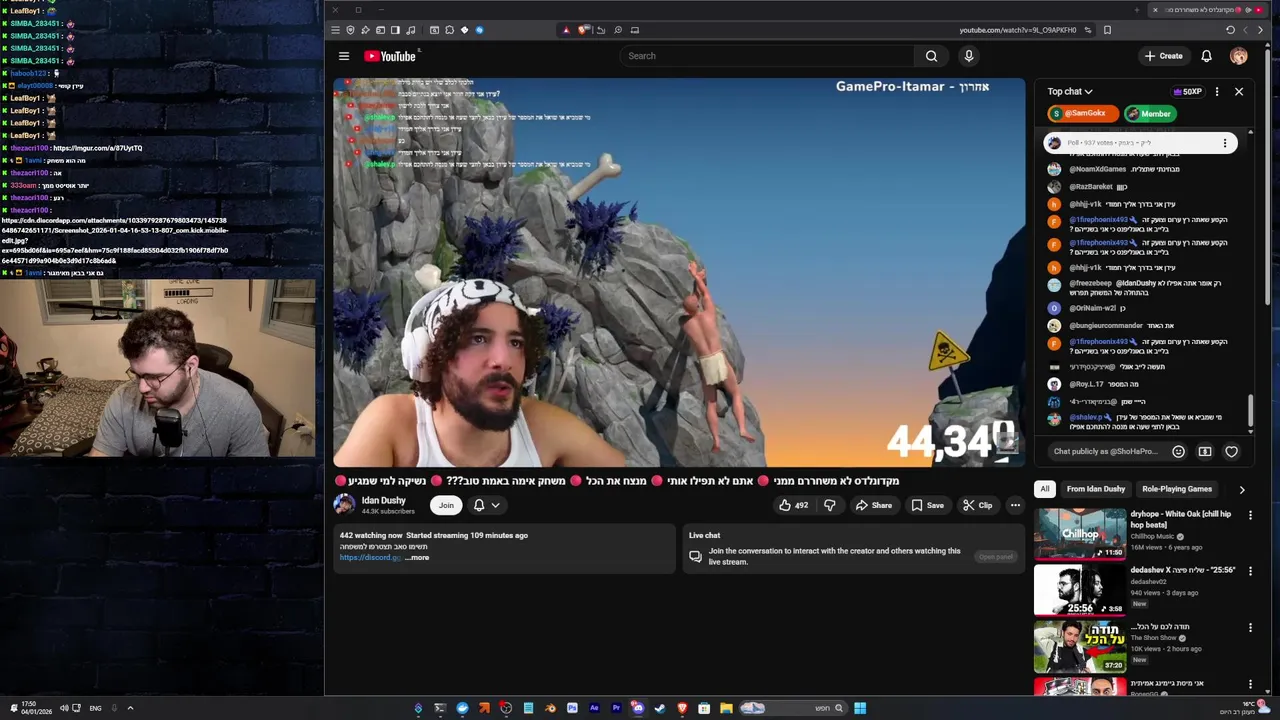Open Brave browser from the taskbar
The height and width of the screenshot is (720, 1280).
pyautogui.click(x=682, y=708)
